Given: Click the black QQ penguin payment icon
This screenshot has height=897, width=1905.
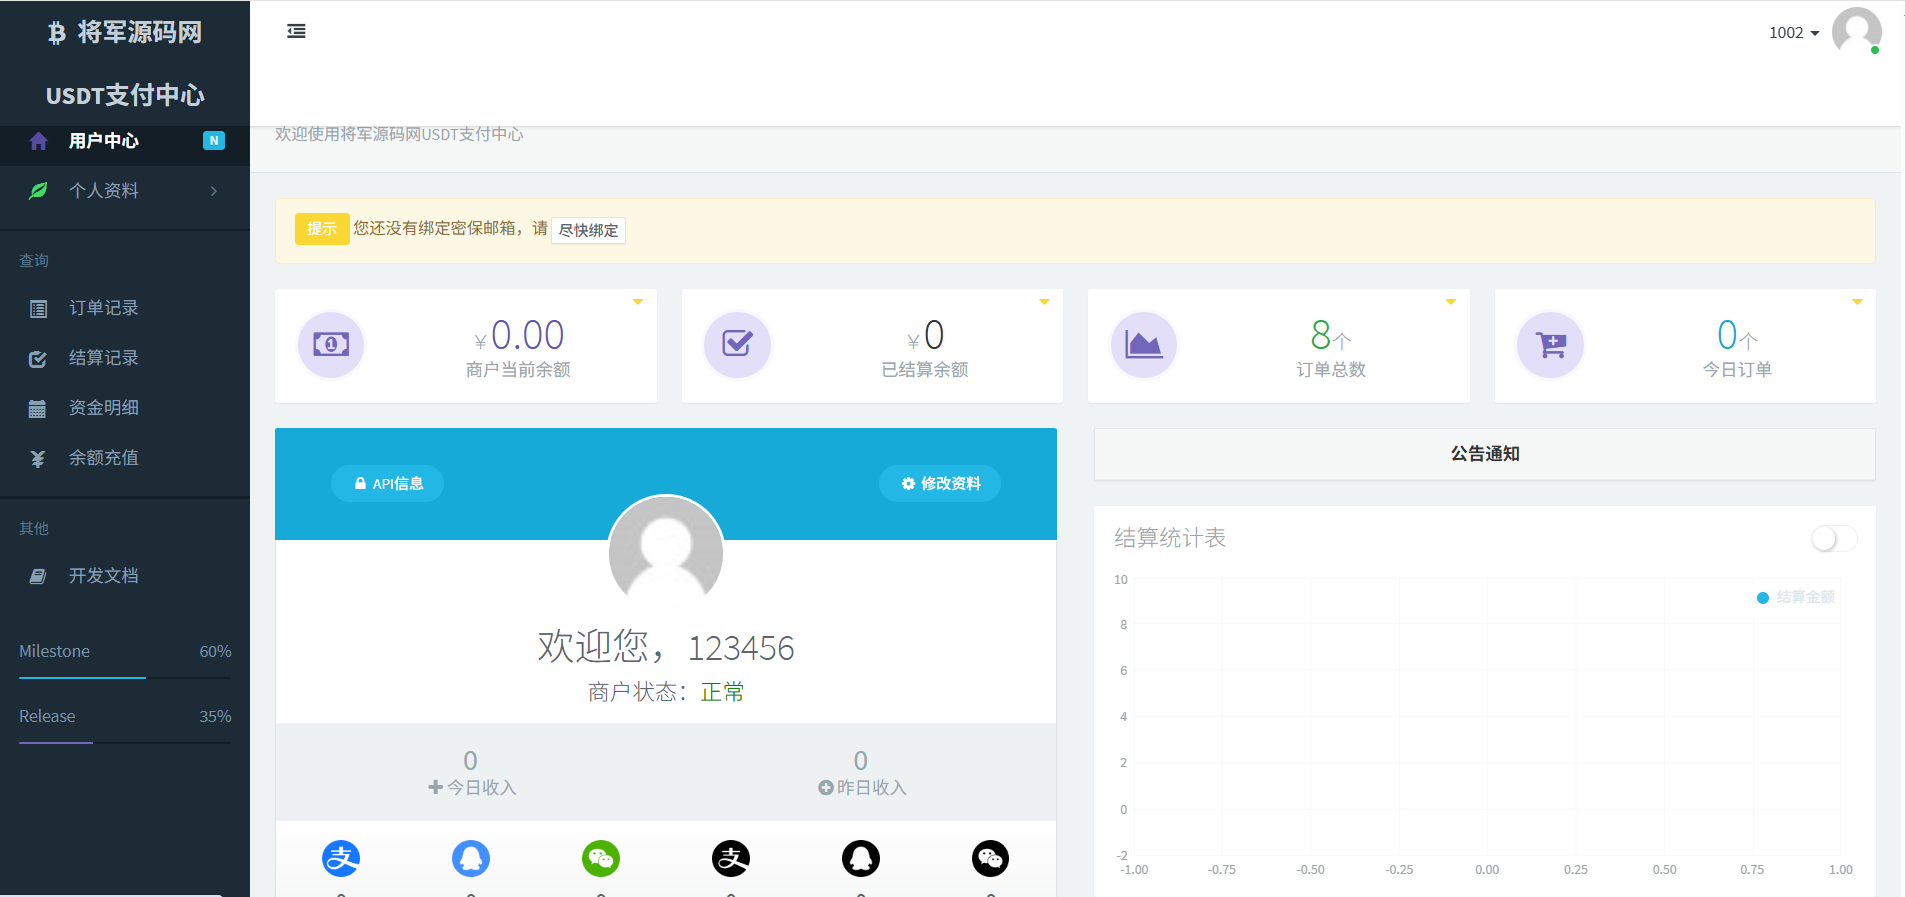Looking at the screenshot, I should click(x=861, y=858).
